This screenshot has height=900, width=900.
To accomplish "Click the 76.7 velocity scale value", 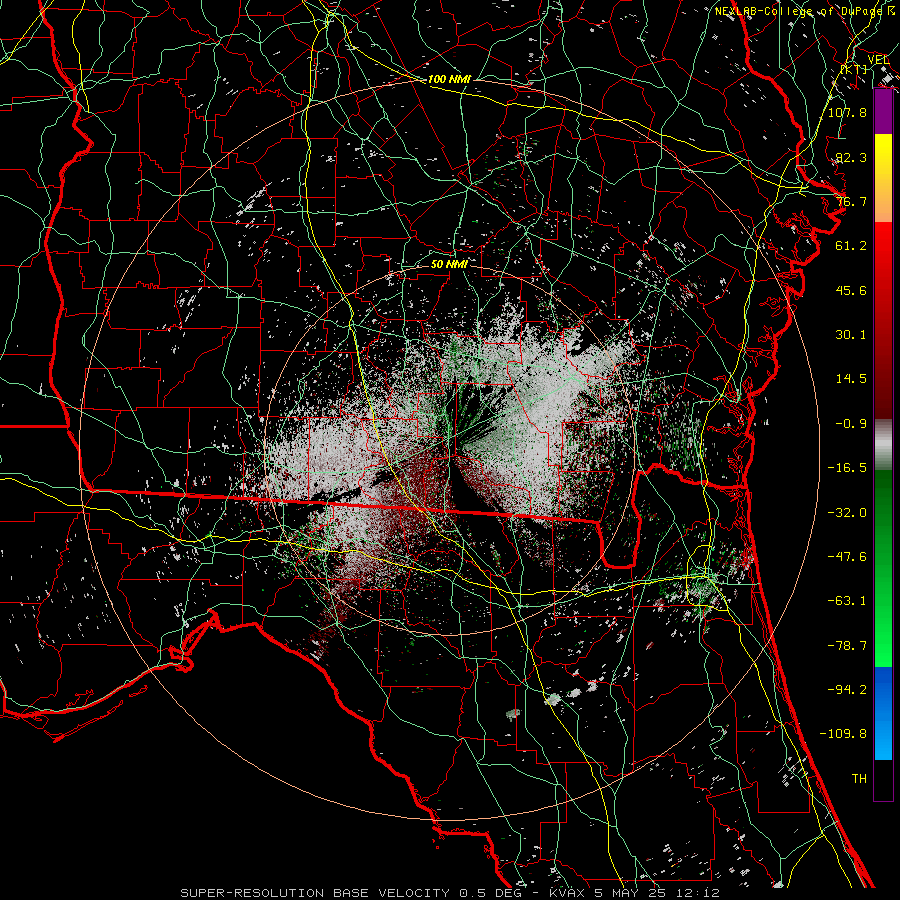I will click(x=851, y=201).
